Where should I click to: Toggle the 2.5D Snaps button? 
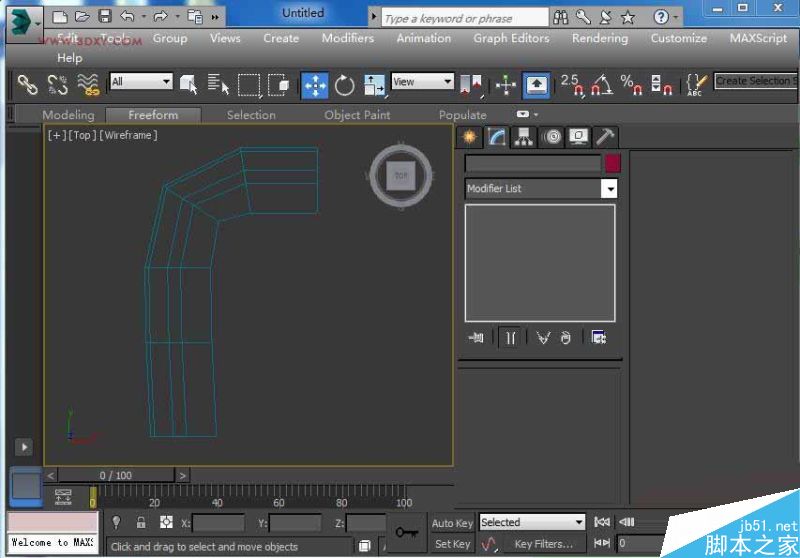[572, 85]
